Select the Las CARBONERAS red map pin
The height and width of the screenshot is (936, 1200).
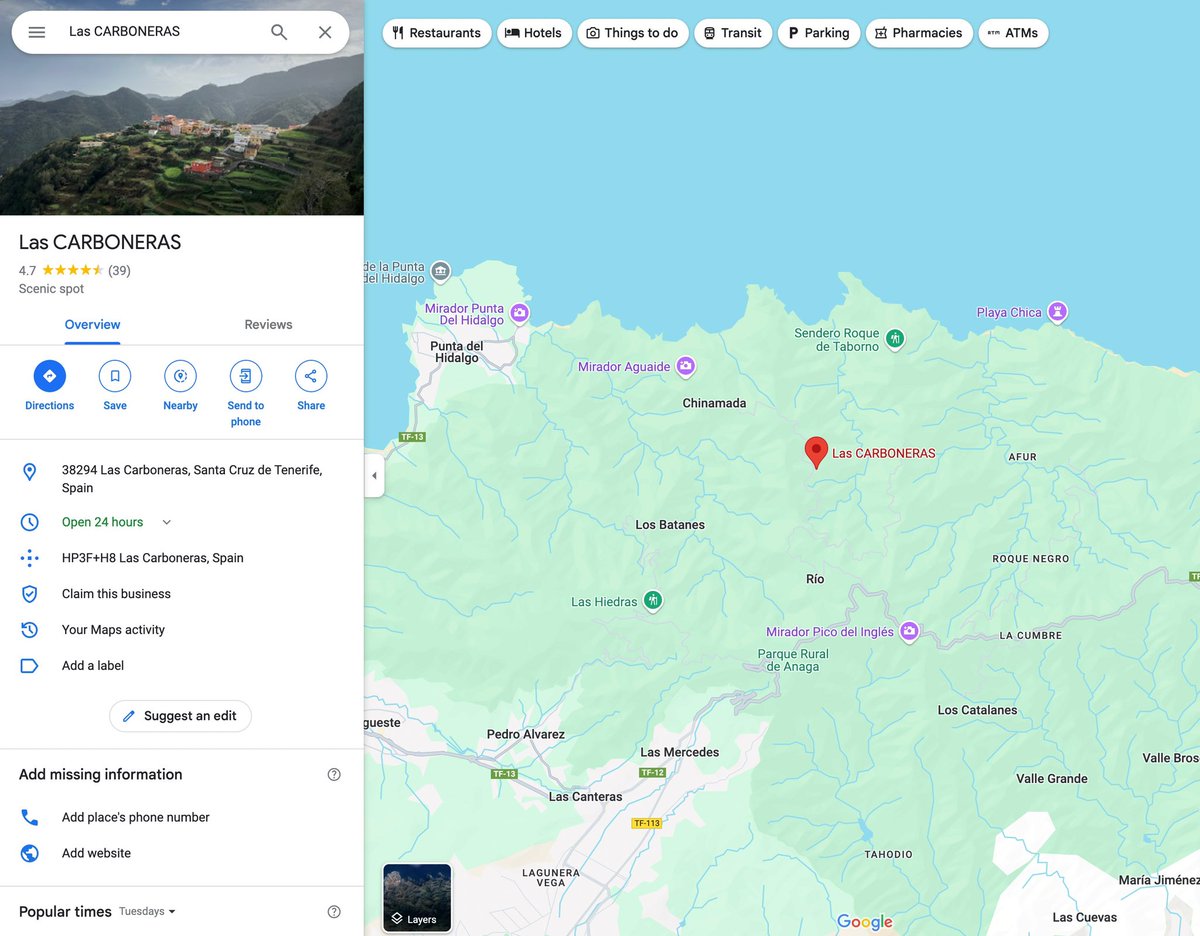coord(815,452)
